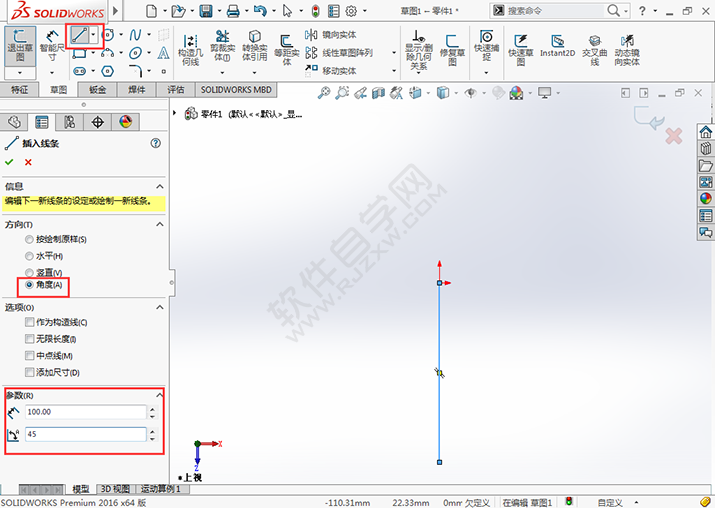Click the Undo icon
Viewport: 715px width, 508px height.
[x=260, y=10]
